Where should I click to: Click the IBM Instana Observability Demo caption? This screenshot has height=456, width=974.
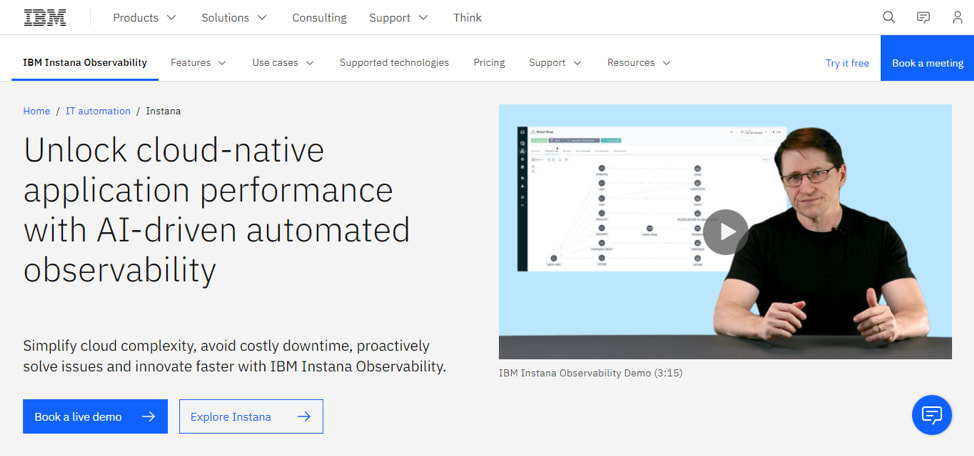coord(590,373)
